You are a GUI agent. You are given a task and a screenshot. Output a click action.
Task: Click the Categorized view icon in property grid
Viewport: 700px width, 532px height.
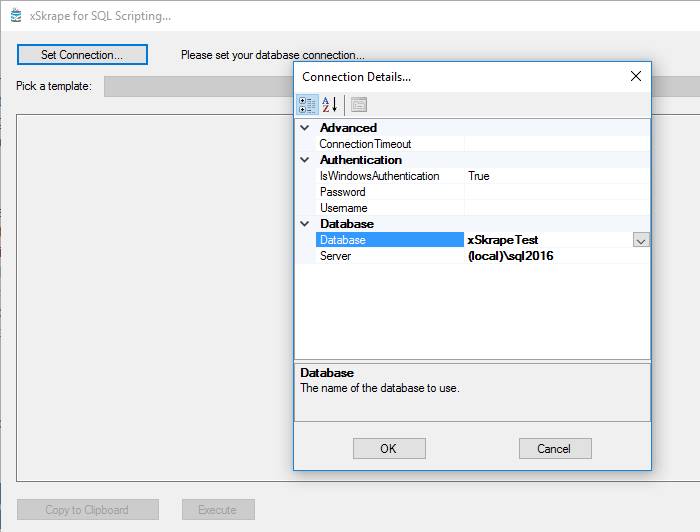pyautogui.click(x=308, y=105)
